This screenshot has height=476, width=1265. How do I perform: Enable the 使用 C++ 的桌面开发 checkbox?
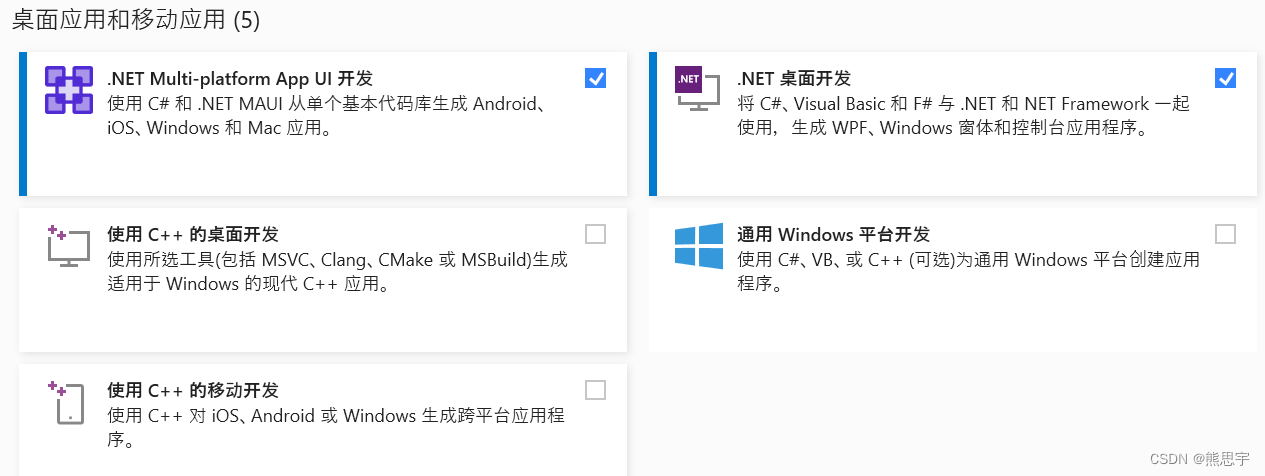[x=595, y=234]
